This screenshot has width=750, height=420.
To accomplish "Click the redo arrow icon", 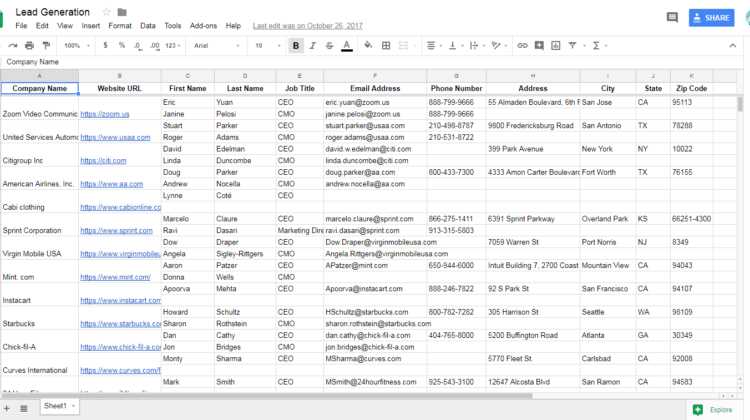I will (x=13, y=45).
